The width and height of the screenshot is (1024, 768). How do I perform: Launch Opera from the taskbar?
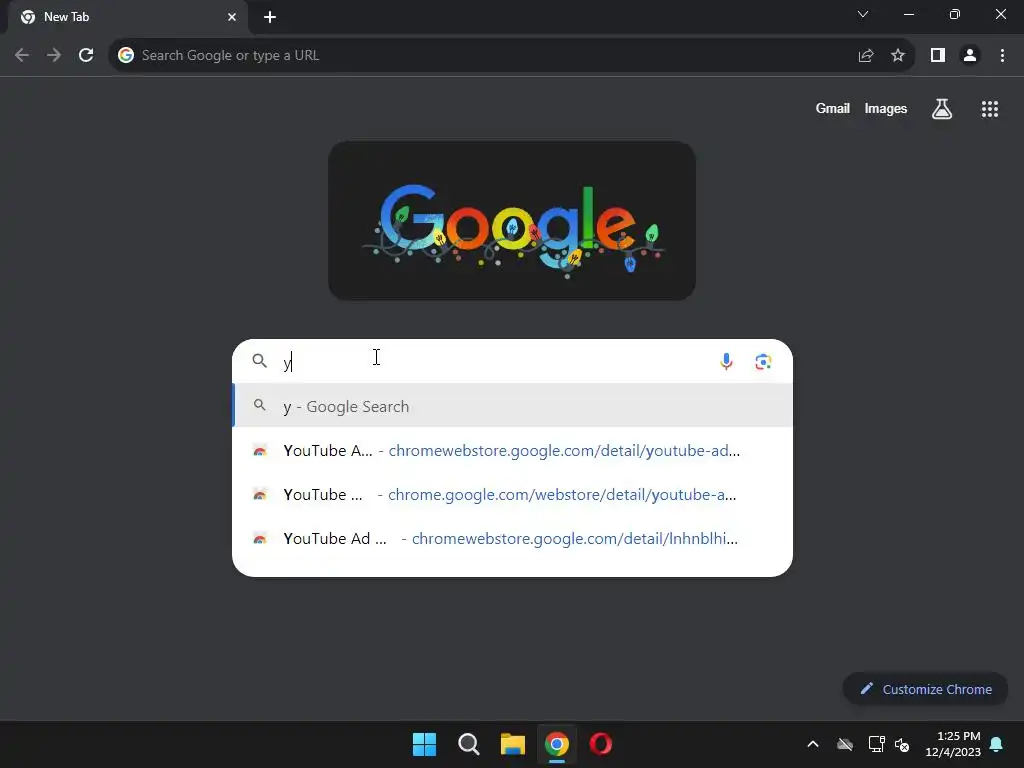(601, 744)
